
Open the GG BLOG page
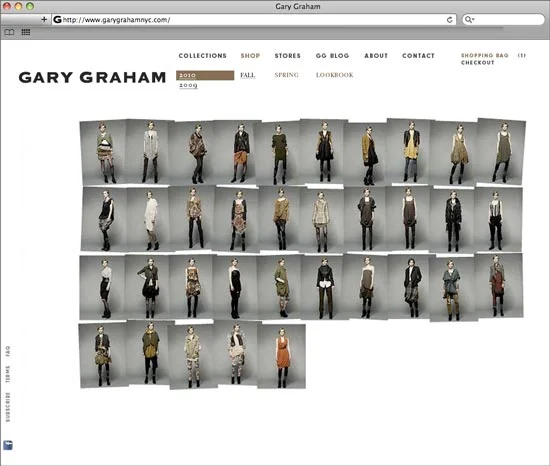[332, 56]
